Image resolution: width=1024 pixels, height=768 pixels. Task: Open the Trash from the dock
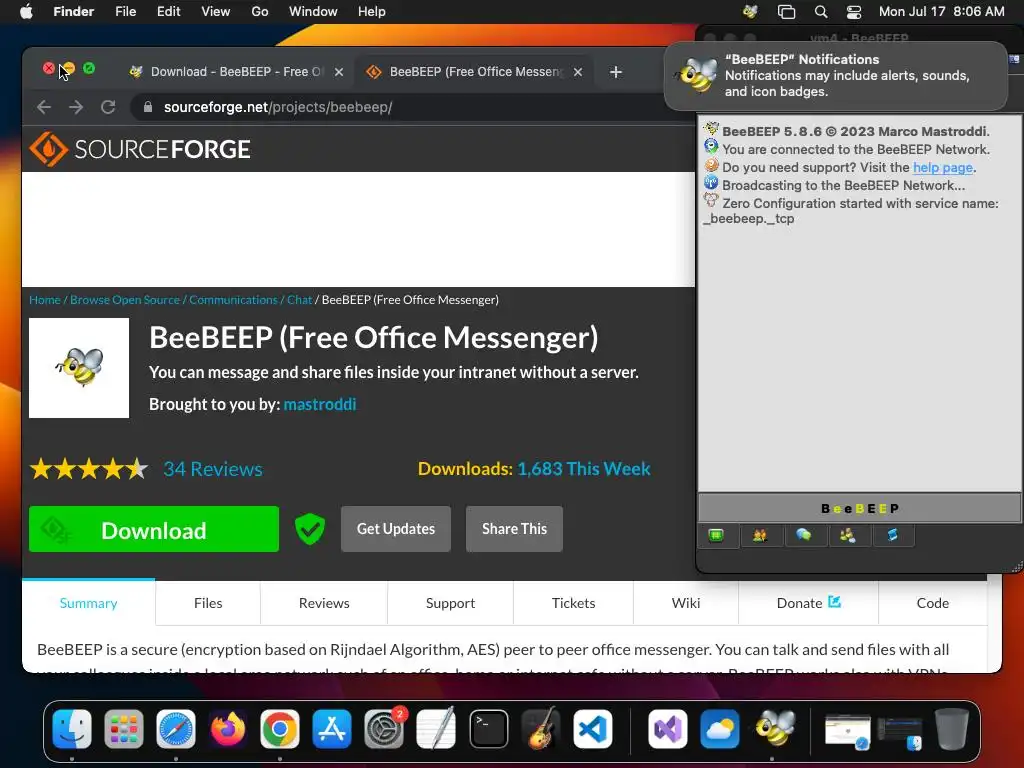pos(952,729)
